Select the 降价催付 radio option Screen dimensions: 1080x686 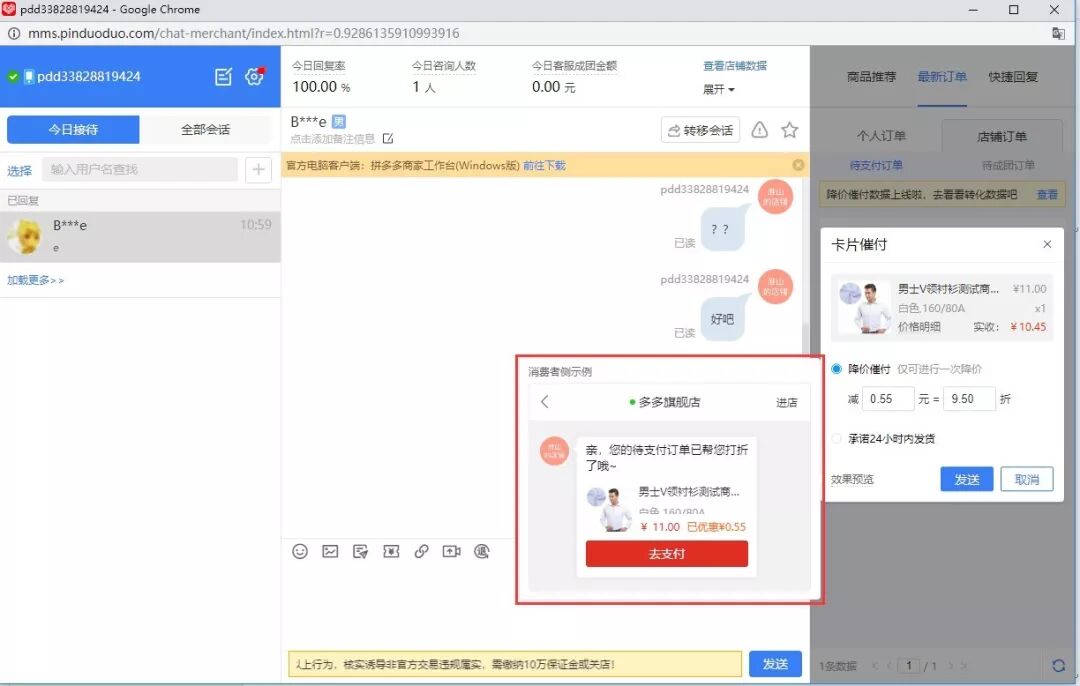[836, 369]
